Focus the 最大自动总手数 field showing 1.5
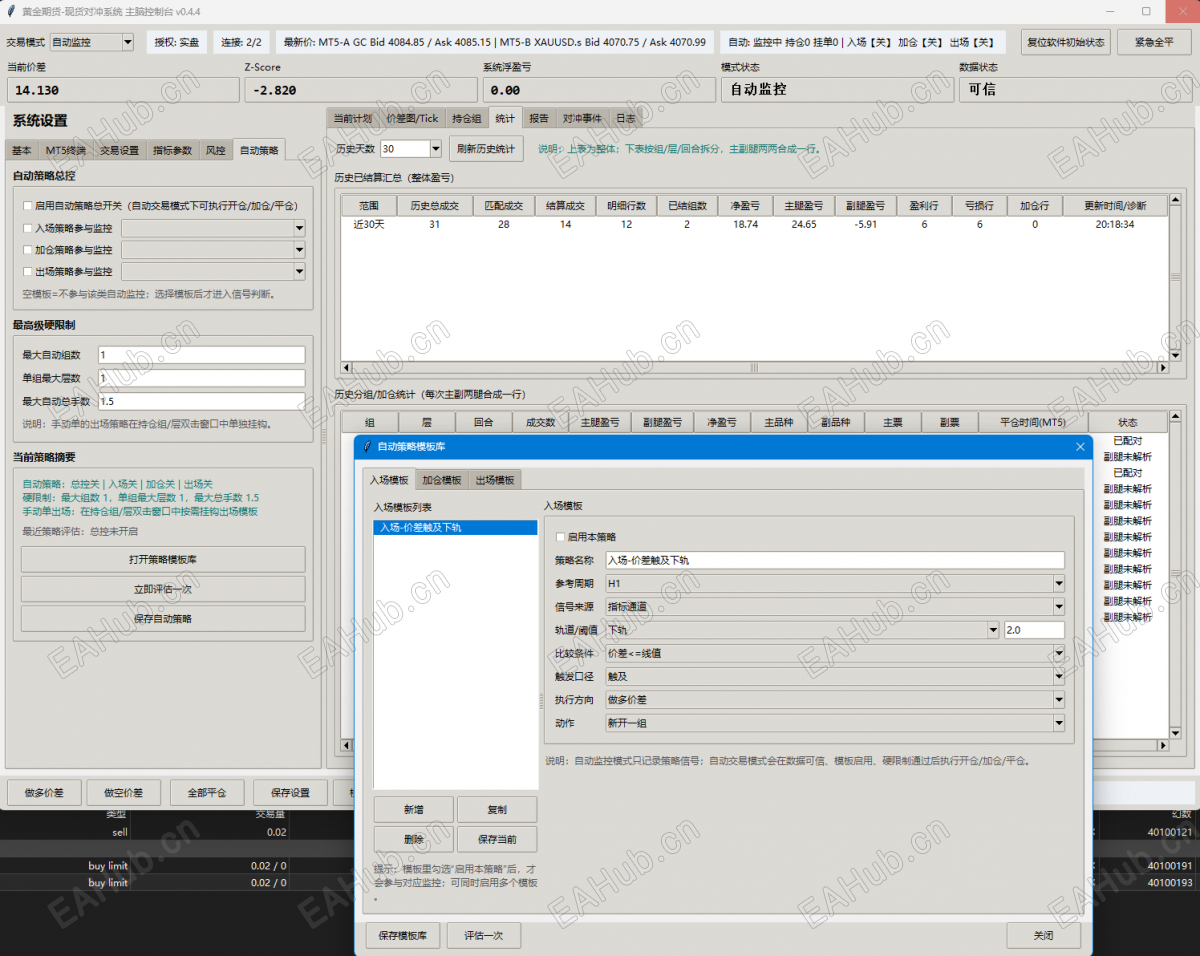 [201, 401]
